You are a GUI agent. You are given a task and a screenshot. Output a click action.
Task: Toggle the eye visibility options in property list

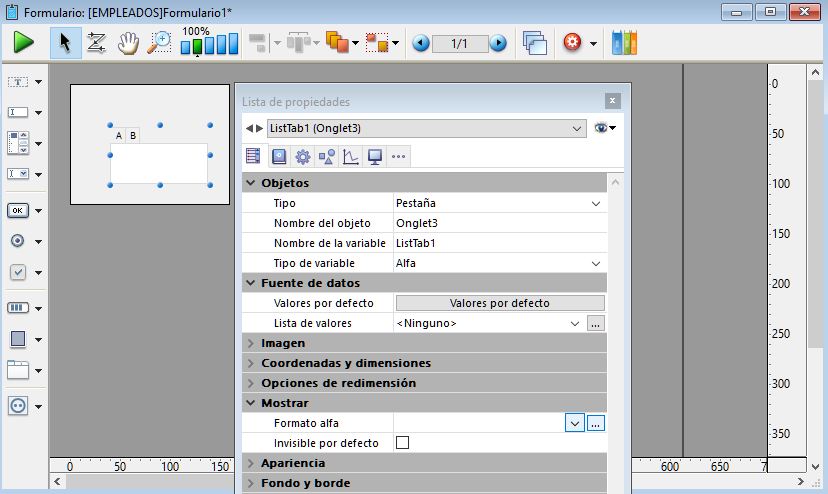(x=604, y=128)
